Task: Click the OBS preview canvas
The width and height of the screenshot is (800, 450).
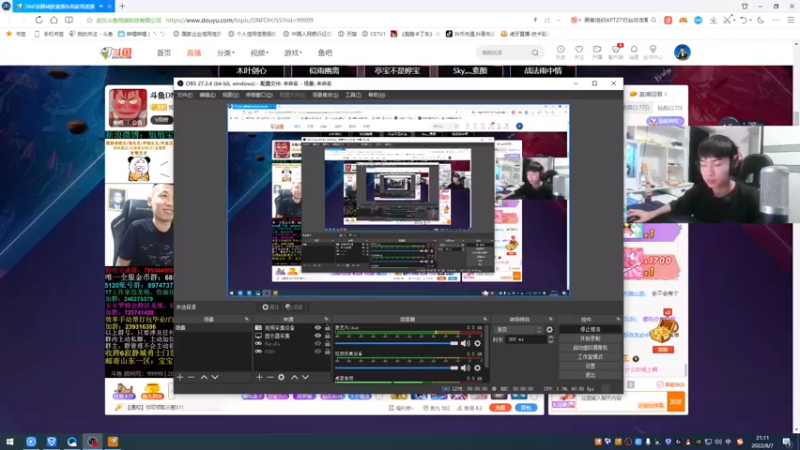Action: click(398, 201)
